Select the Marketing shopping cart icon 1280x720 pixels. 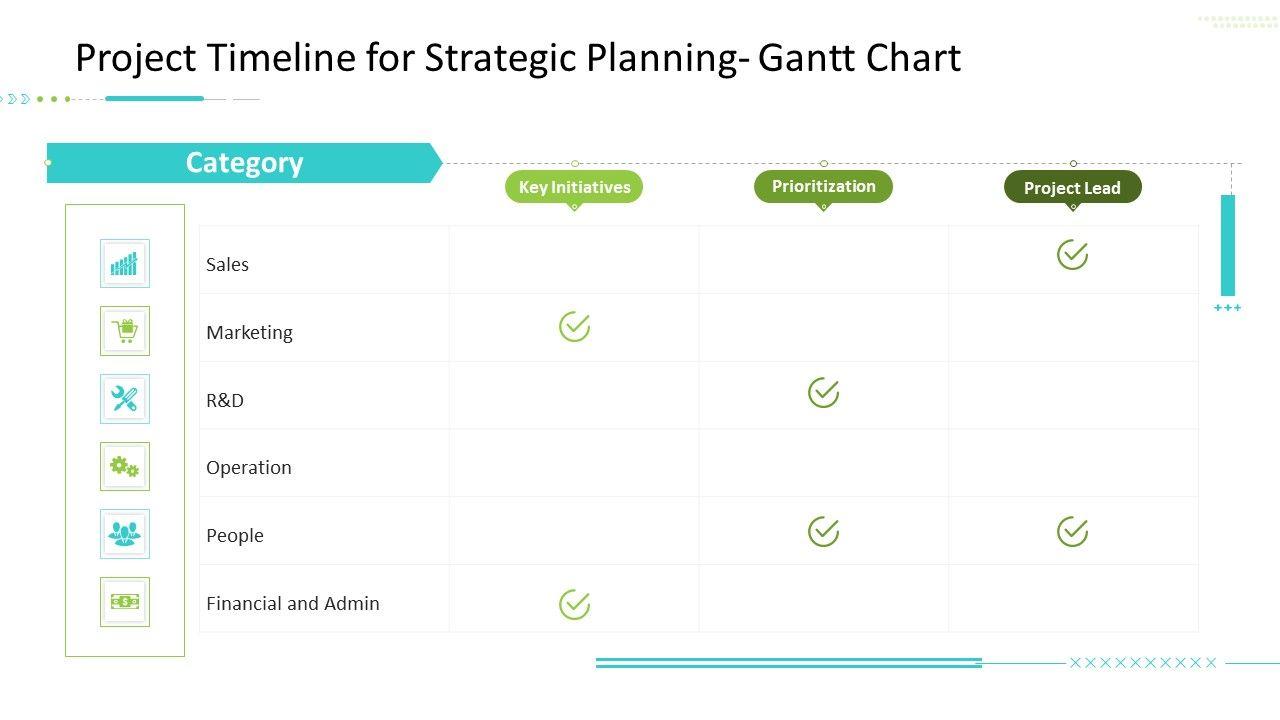[125, 331]
